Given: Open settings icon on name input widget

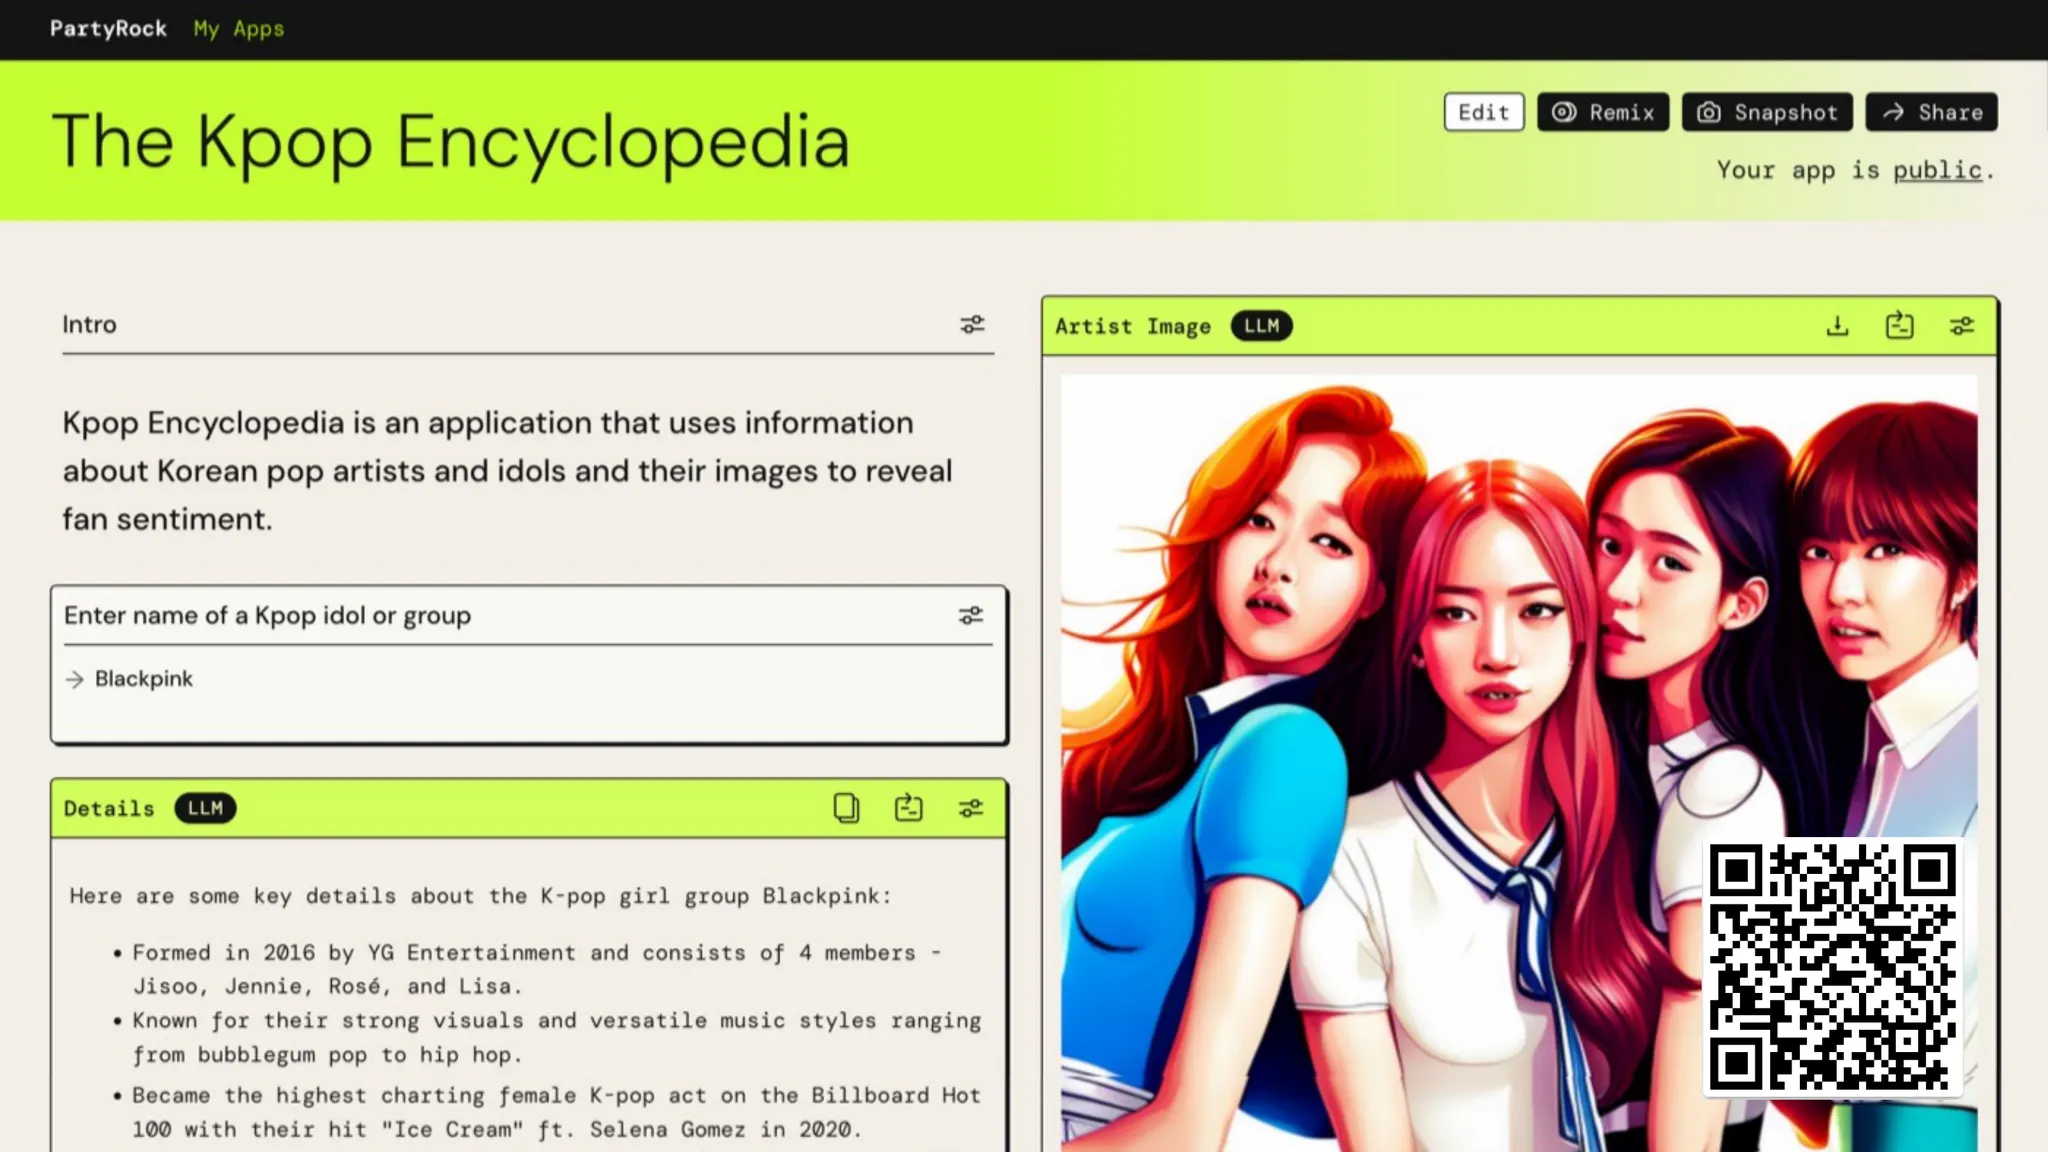Looking at the screenshot, I should coord(970,616).
